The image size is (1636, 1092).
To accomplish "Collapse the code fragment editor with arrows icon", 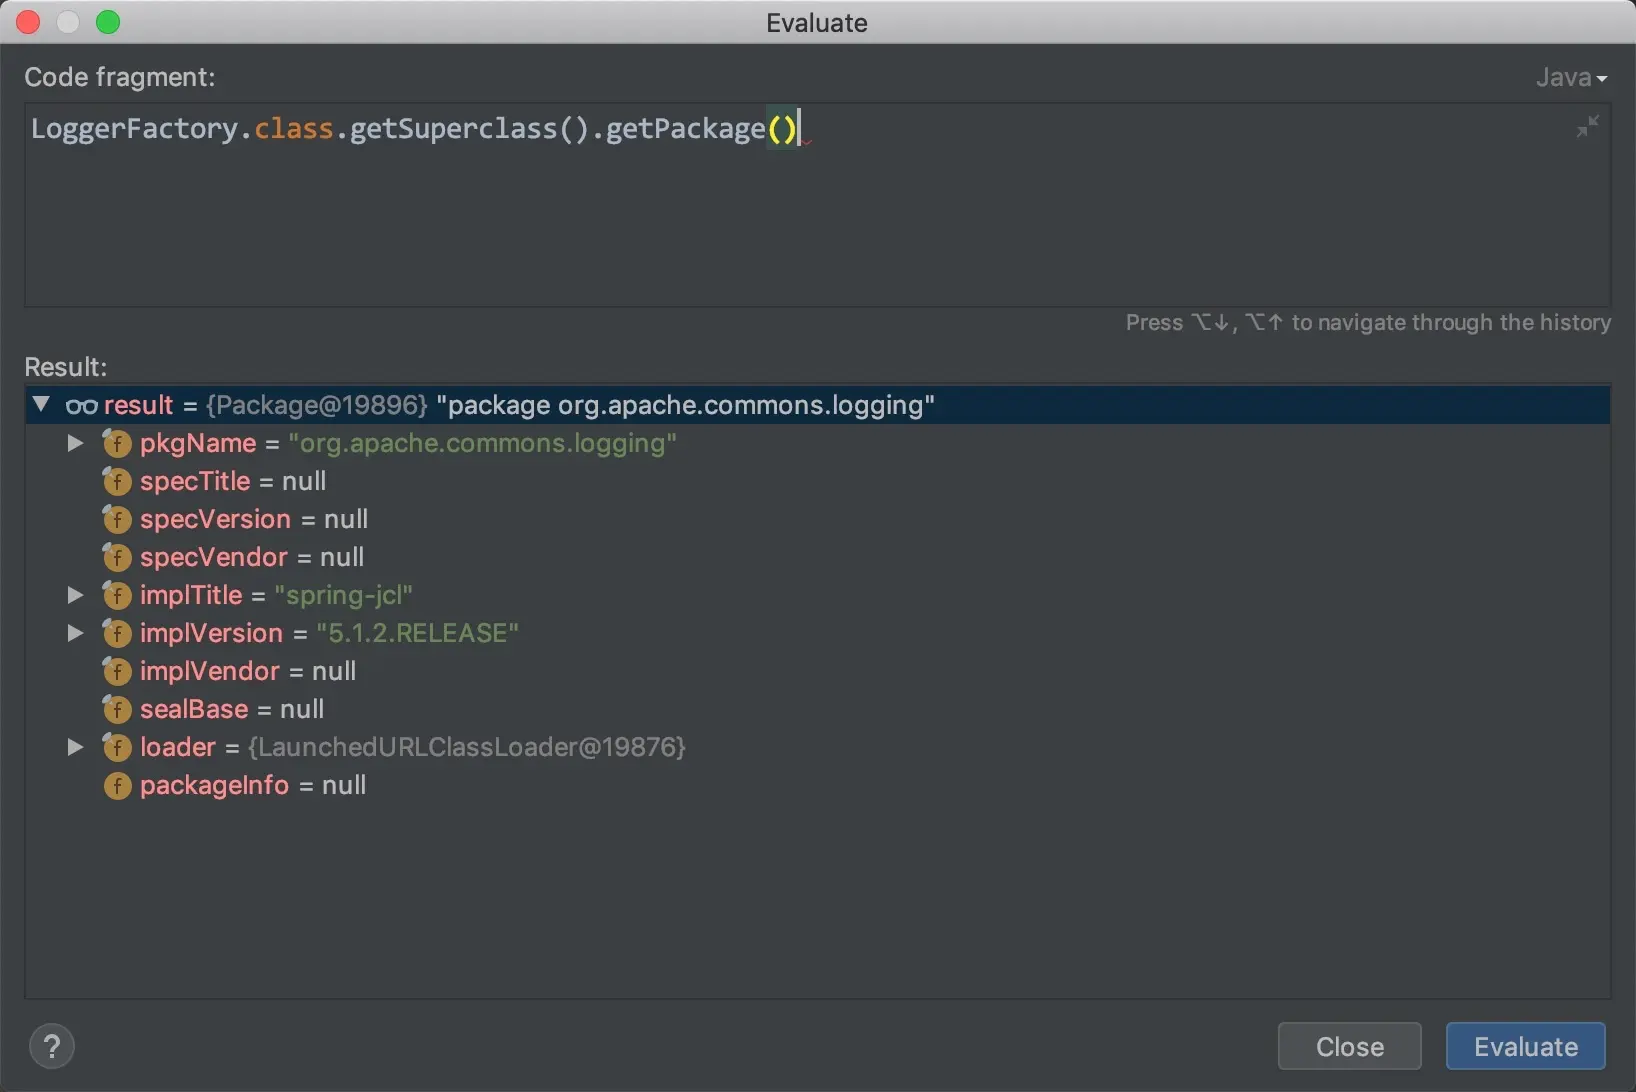I will [x=1587, y=127].
